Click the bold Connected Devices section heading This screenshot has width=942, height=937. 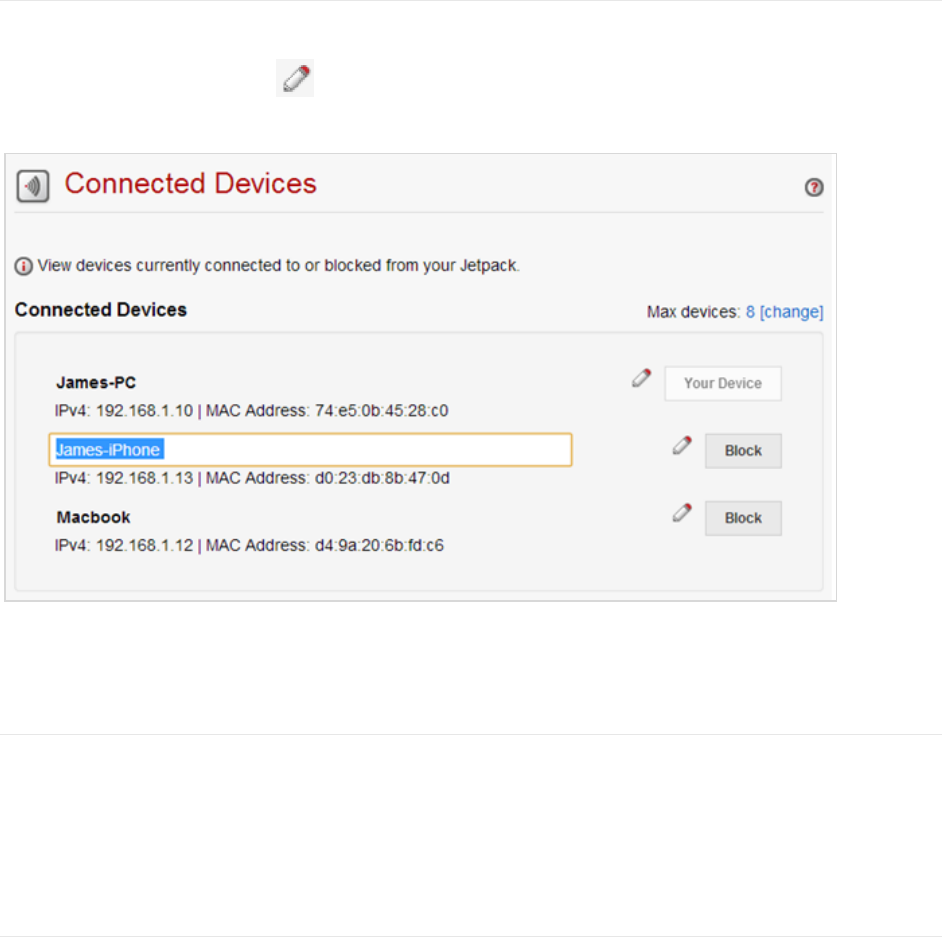(x=101, y=310)
